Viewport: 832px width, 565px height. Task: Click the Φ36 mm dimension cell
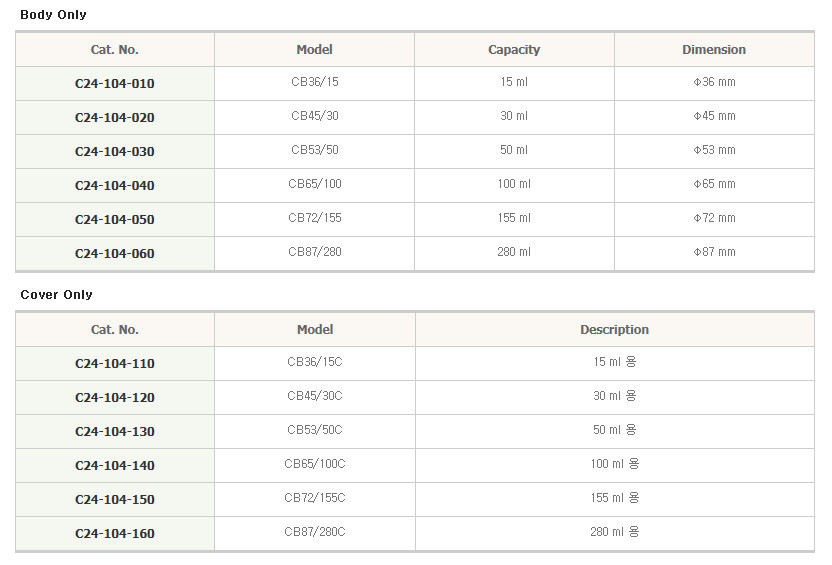point(714,83)
